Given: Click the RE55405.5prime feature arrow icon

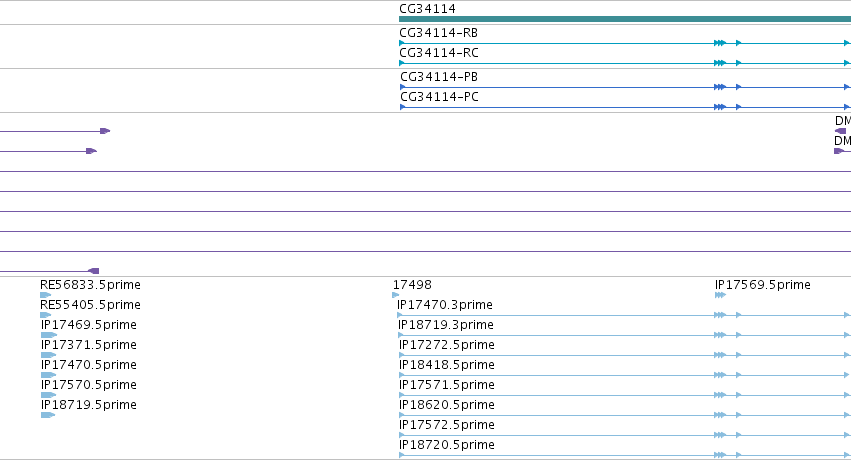Looking at the screenshot, I should 46,315.
